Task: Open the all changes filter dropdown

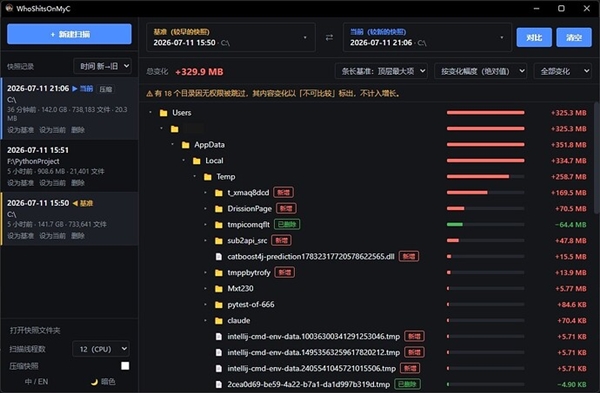Action: [562, 71]
